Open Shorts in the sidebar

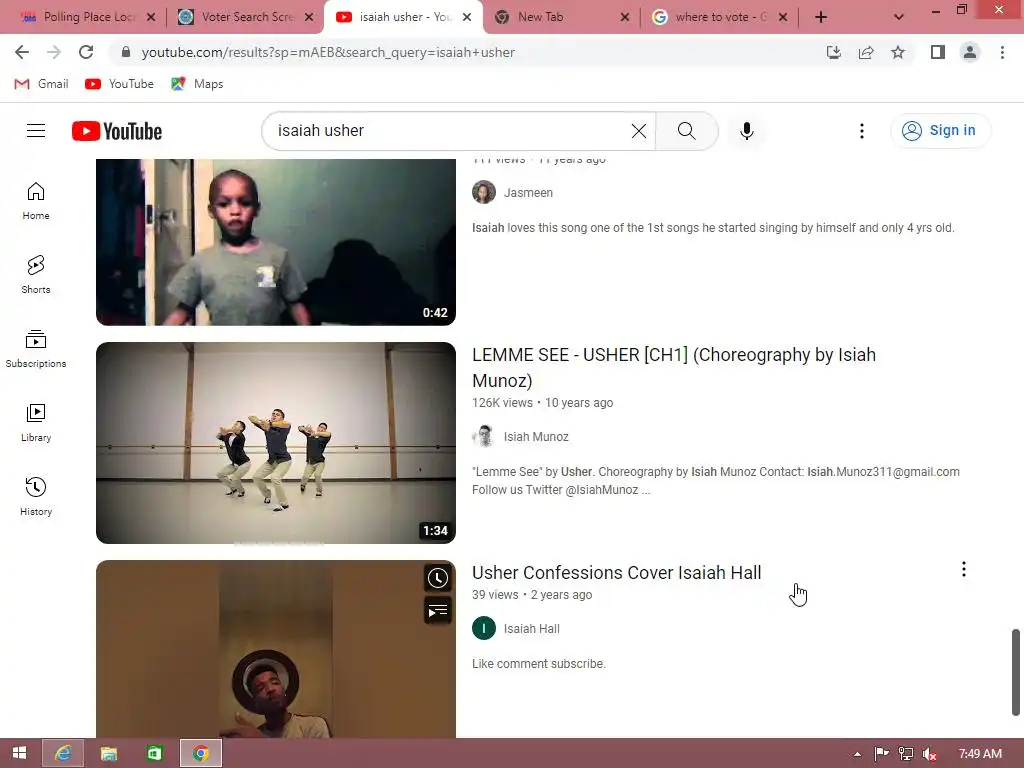click(36, 274)
